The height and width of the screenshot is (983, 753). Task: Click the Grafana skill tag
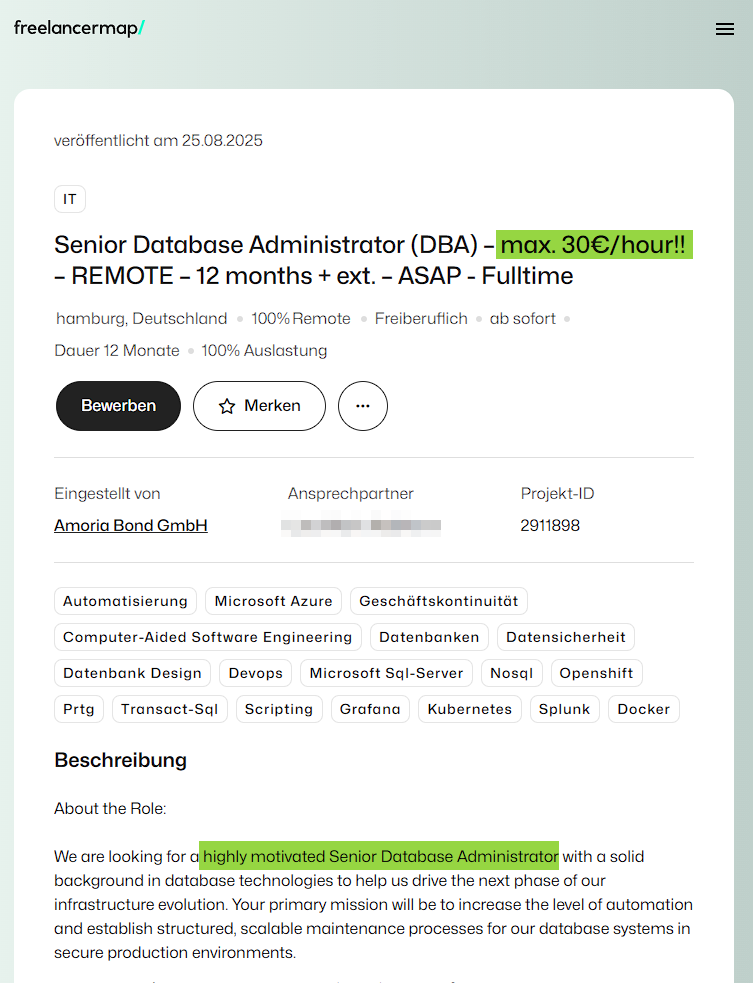click(370, 709)
